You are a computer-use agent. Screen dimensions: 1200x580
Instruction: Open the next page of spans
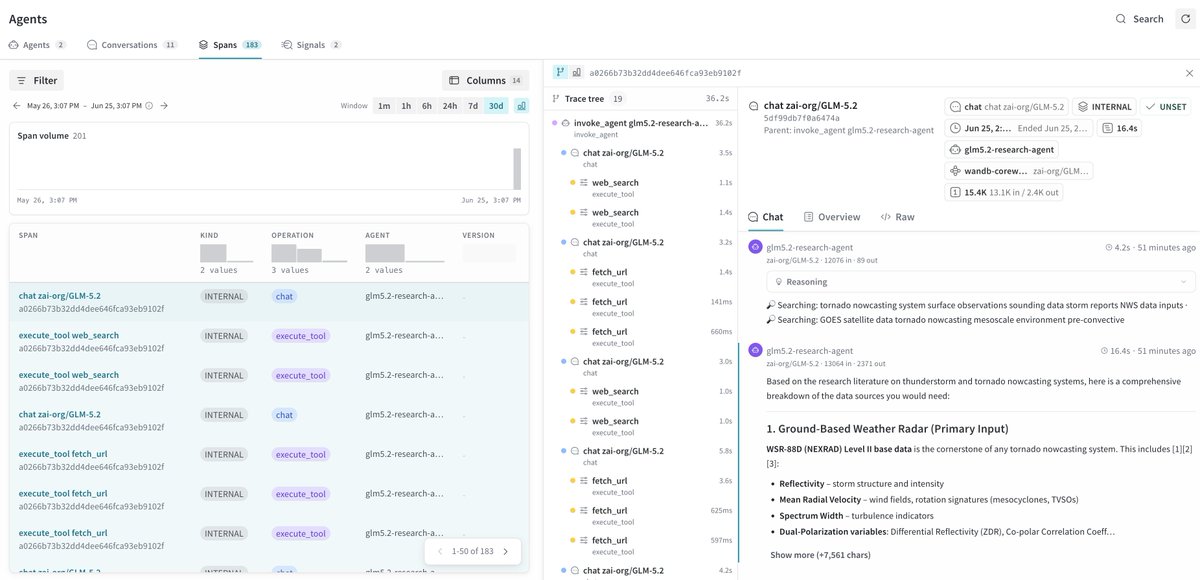[505, 551]
